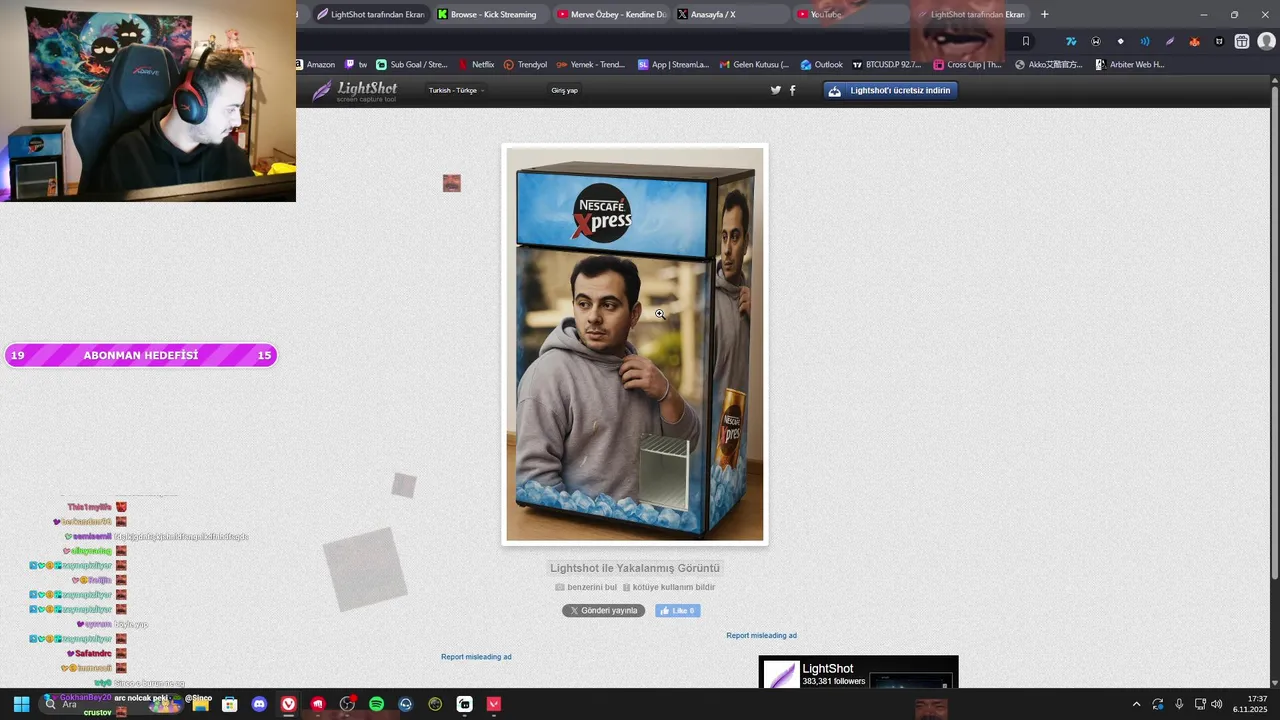
Task: Open the Anasayfa / X tab
Action: (x=730, y=14)
